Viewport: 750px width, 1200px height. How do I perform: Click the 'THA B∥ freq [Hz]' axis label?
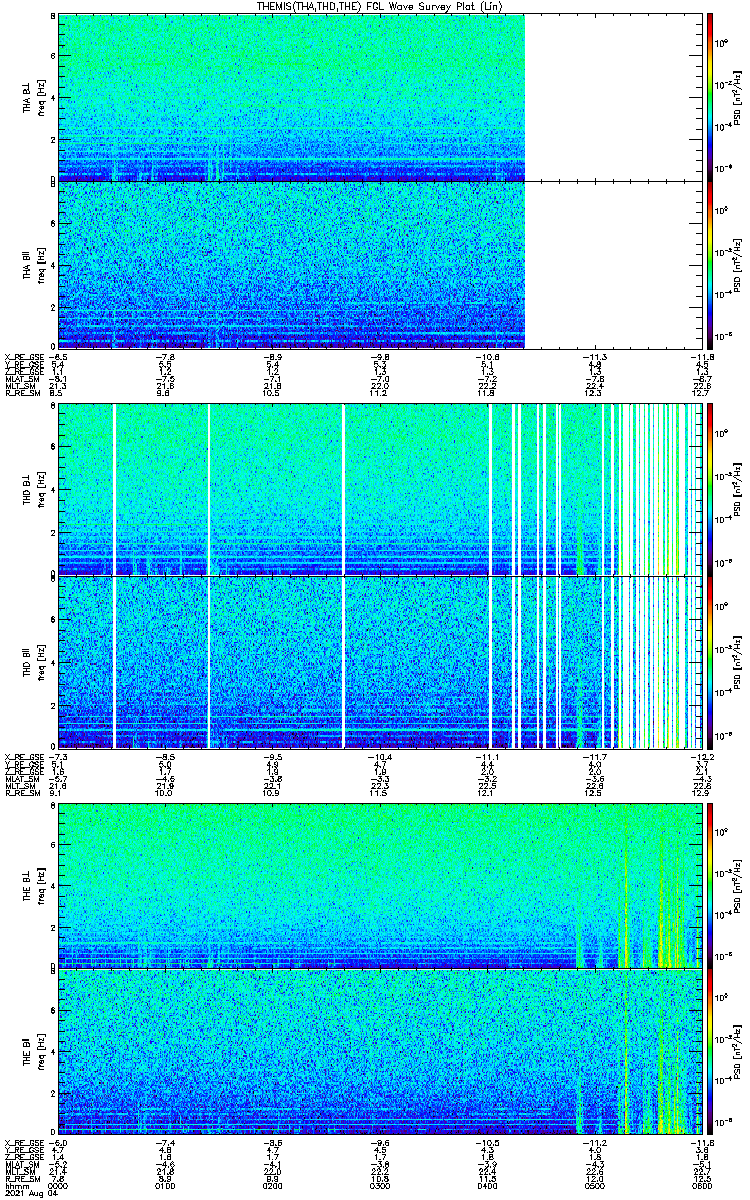pos(34,265)
